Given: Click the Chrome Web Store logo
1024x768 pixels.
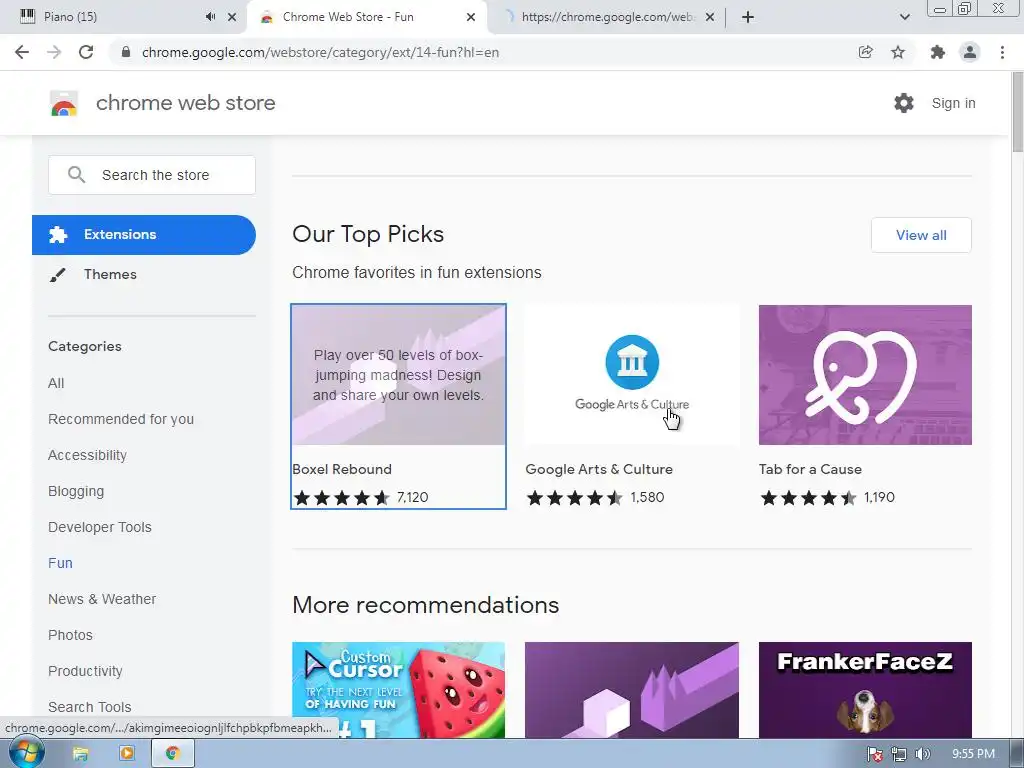Looking at the screenshot, I should [64, 103].
